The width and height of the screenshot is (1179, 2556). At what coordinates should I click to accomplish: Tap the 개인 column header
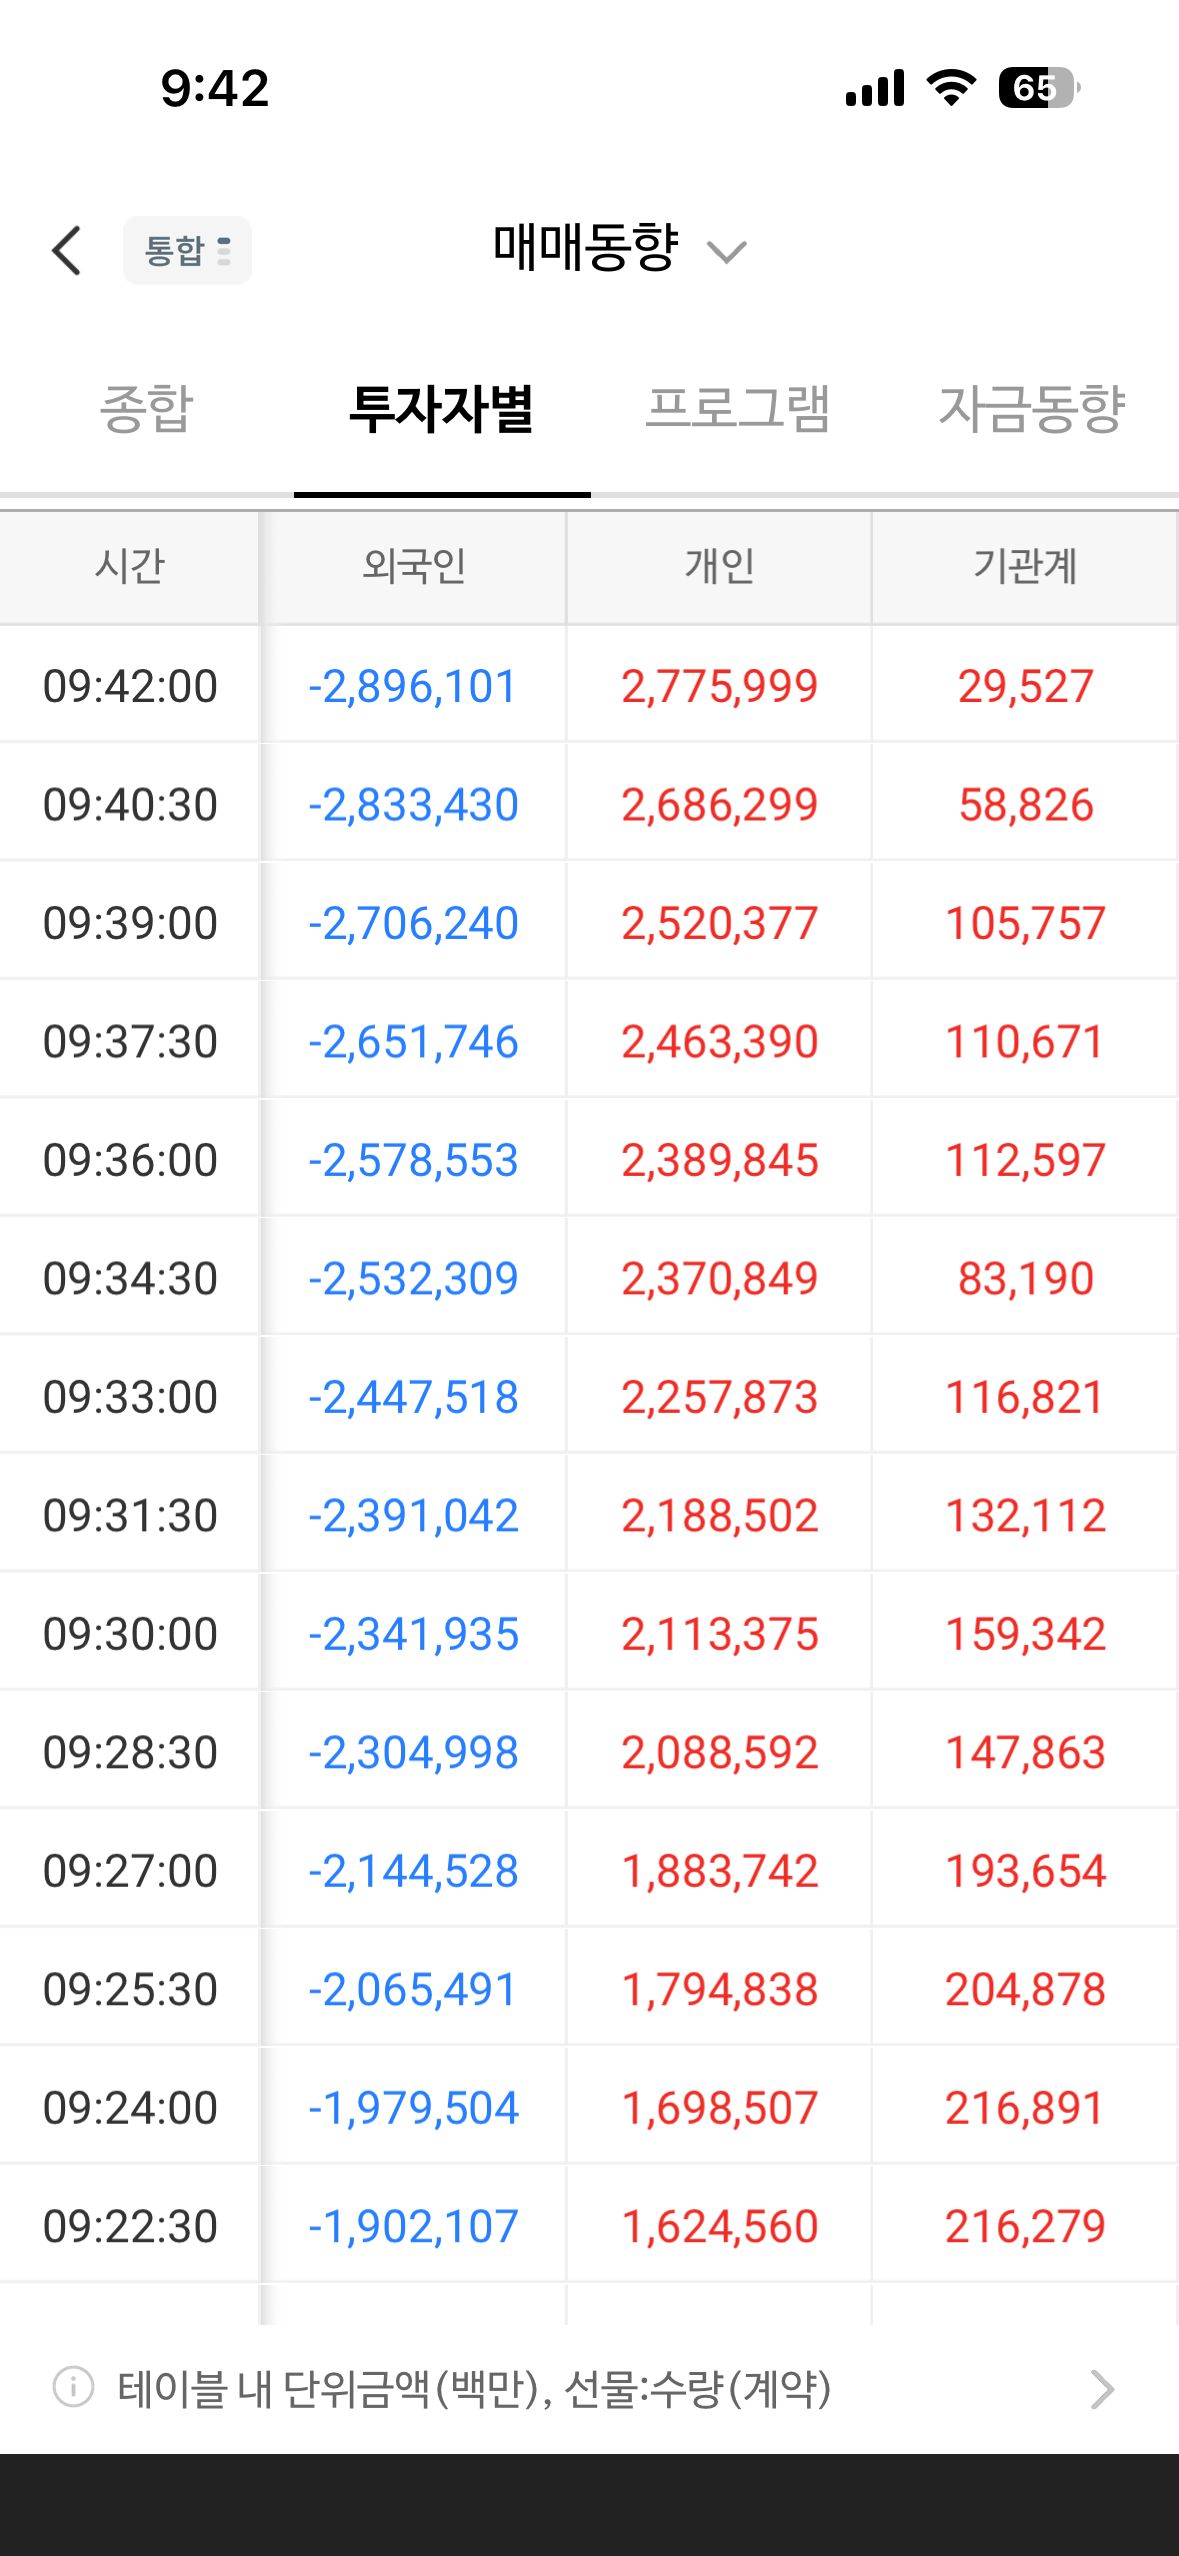tap(719, 567)
